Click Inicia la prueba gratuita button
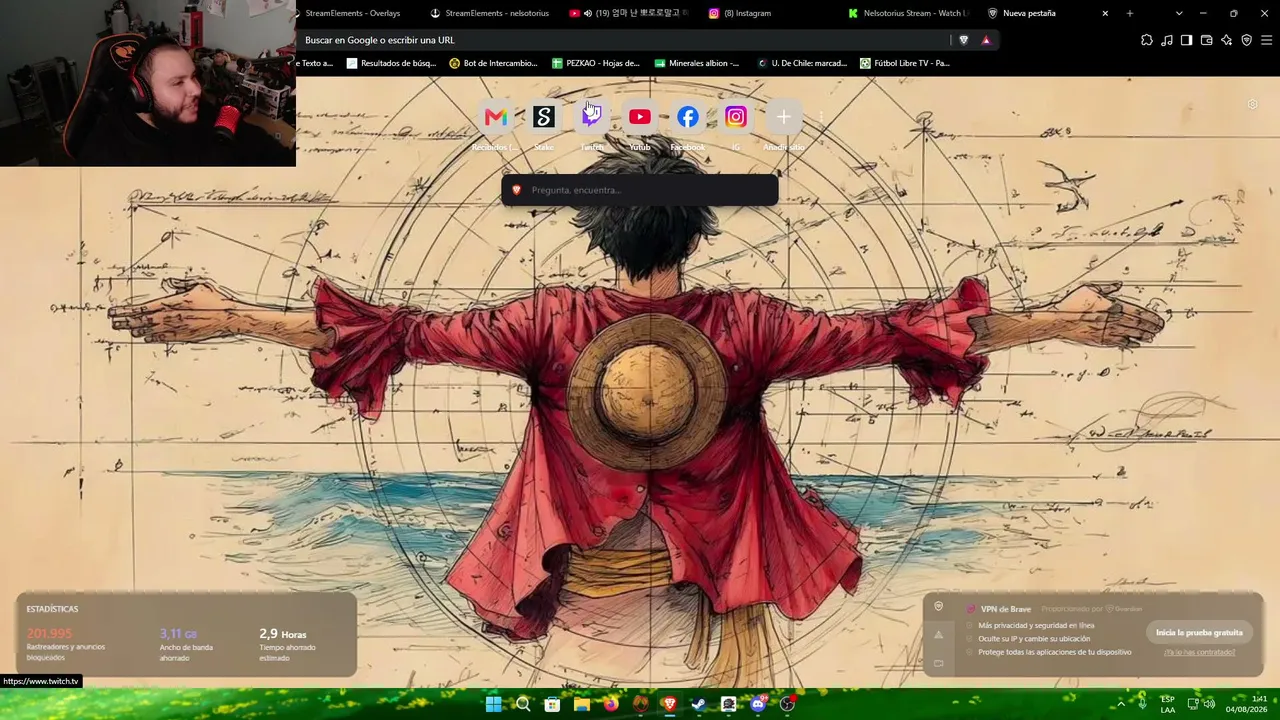Screen dimensions: 1280x720 [x=1199, y=632]
